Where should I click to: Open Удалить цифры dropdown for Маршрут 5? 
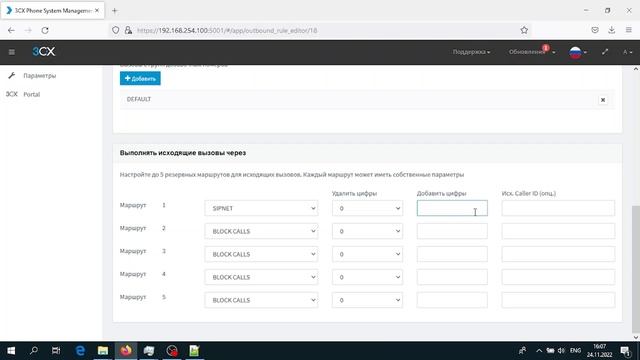(367, 300)
